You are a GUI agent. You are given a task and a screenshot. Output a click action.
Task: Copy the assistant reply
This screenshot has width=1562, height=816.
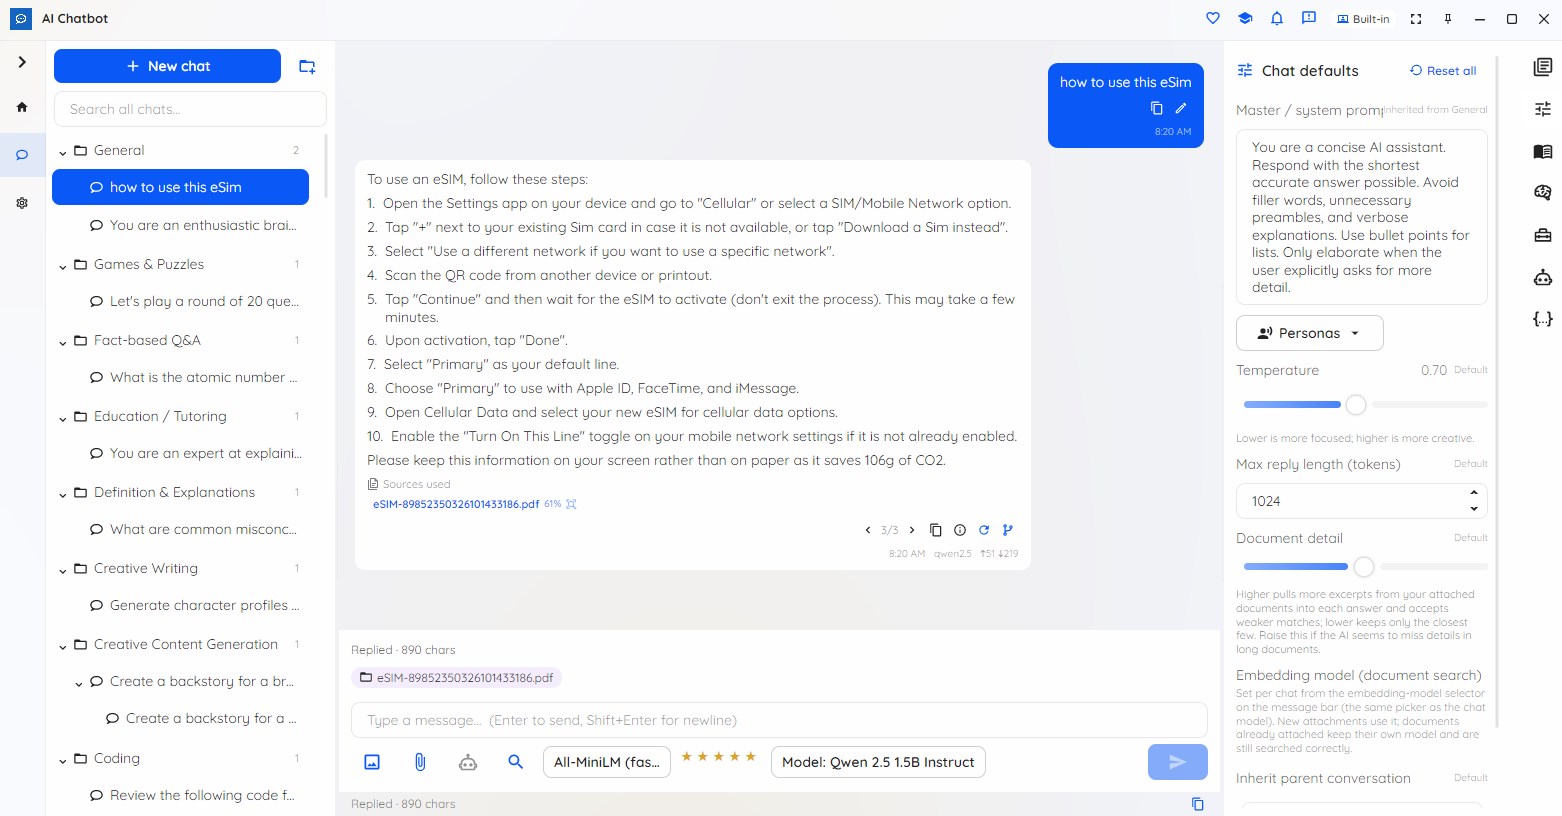click(936, 530)
